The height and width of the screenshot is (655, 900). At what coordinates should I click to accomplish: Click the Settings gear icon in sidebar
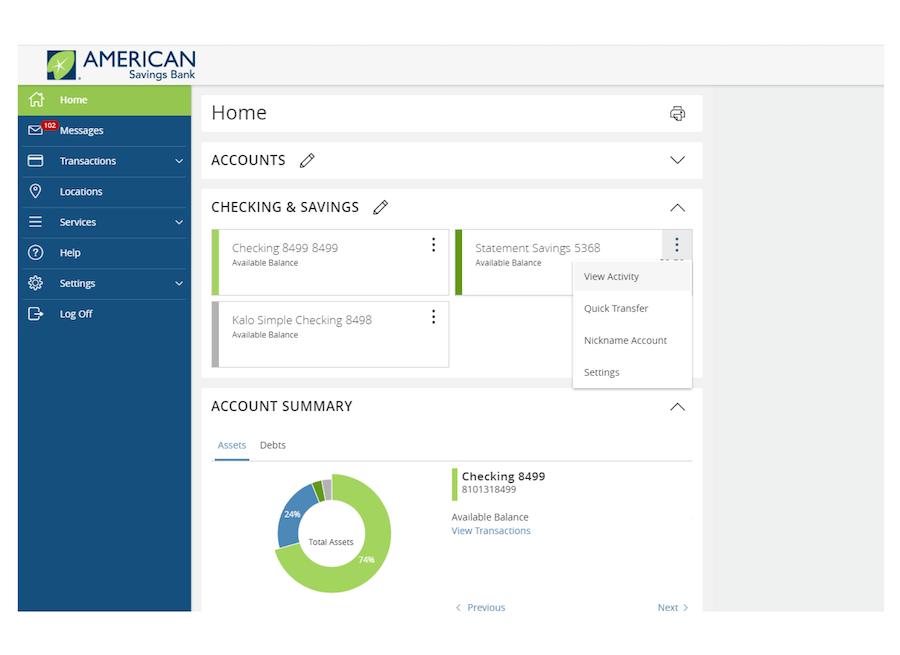pos(35,283)
